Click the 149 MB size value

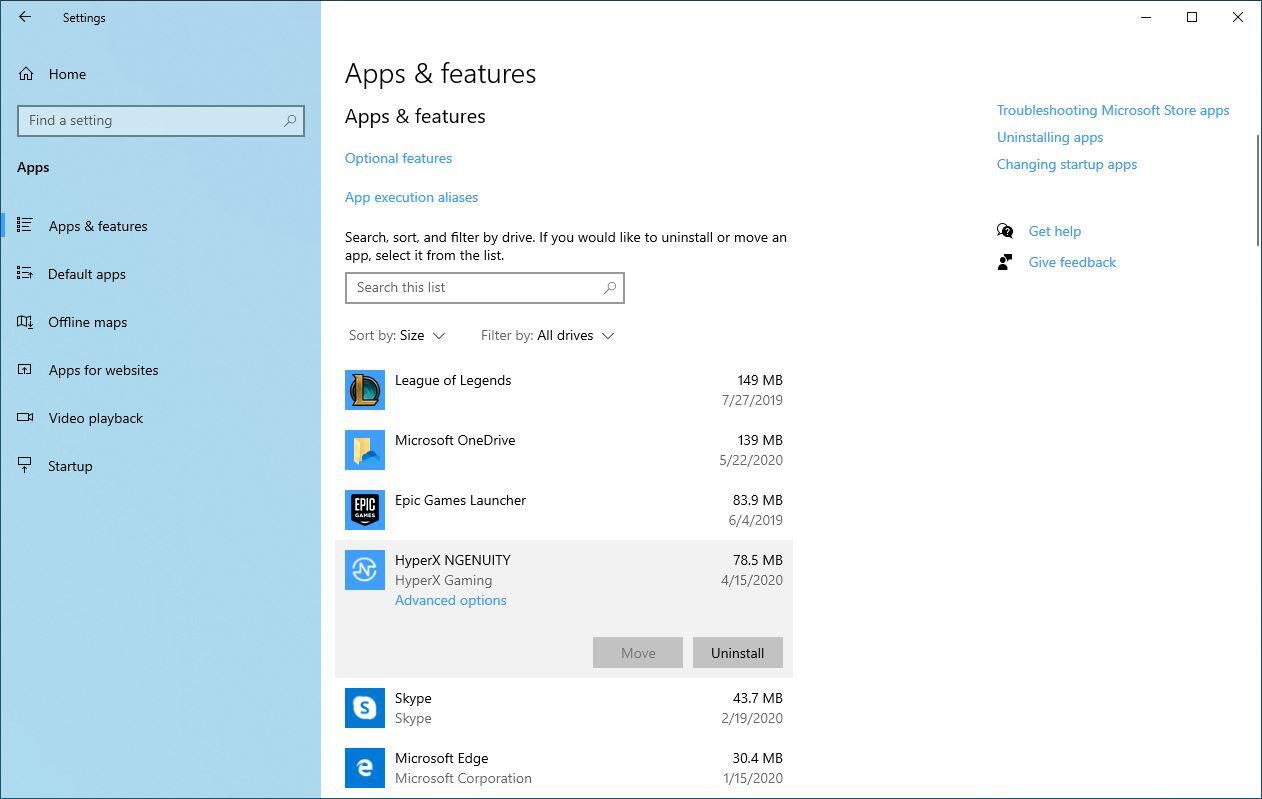click(x=760, y=380)
